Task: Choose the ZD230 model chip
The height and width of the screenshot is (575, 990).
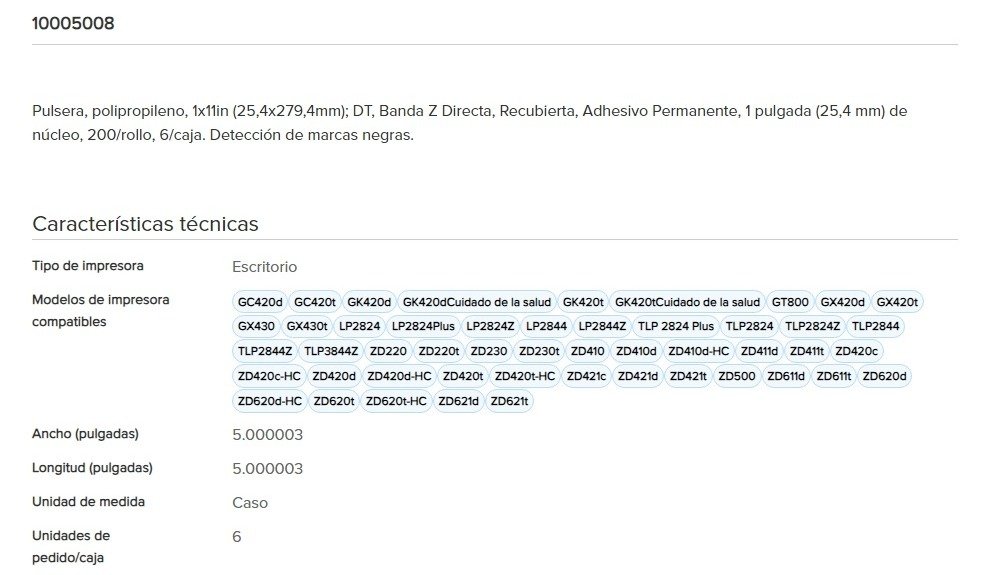Action: 489,351
